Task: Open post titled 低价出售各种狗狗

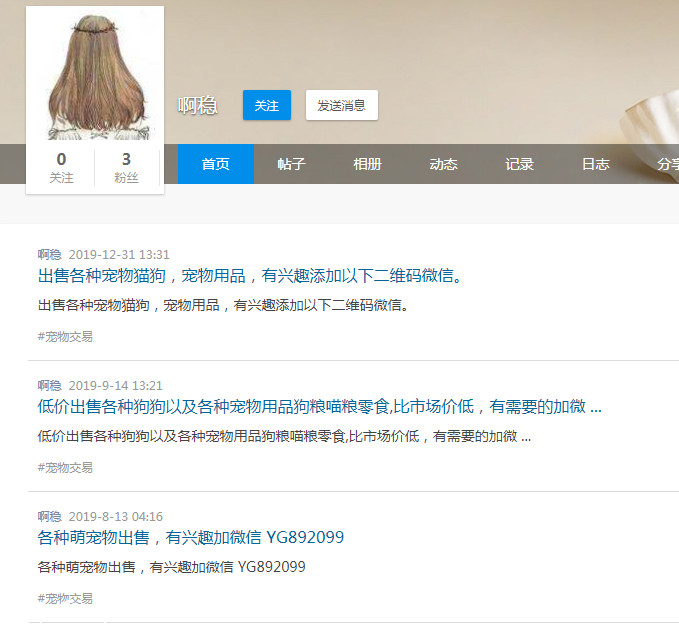Action: pyautogui.click(x=319, y=407)
